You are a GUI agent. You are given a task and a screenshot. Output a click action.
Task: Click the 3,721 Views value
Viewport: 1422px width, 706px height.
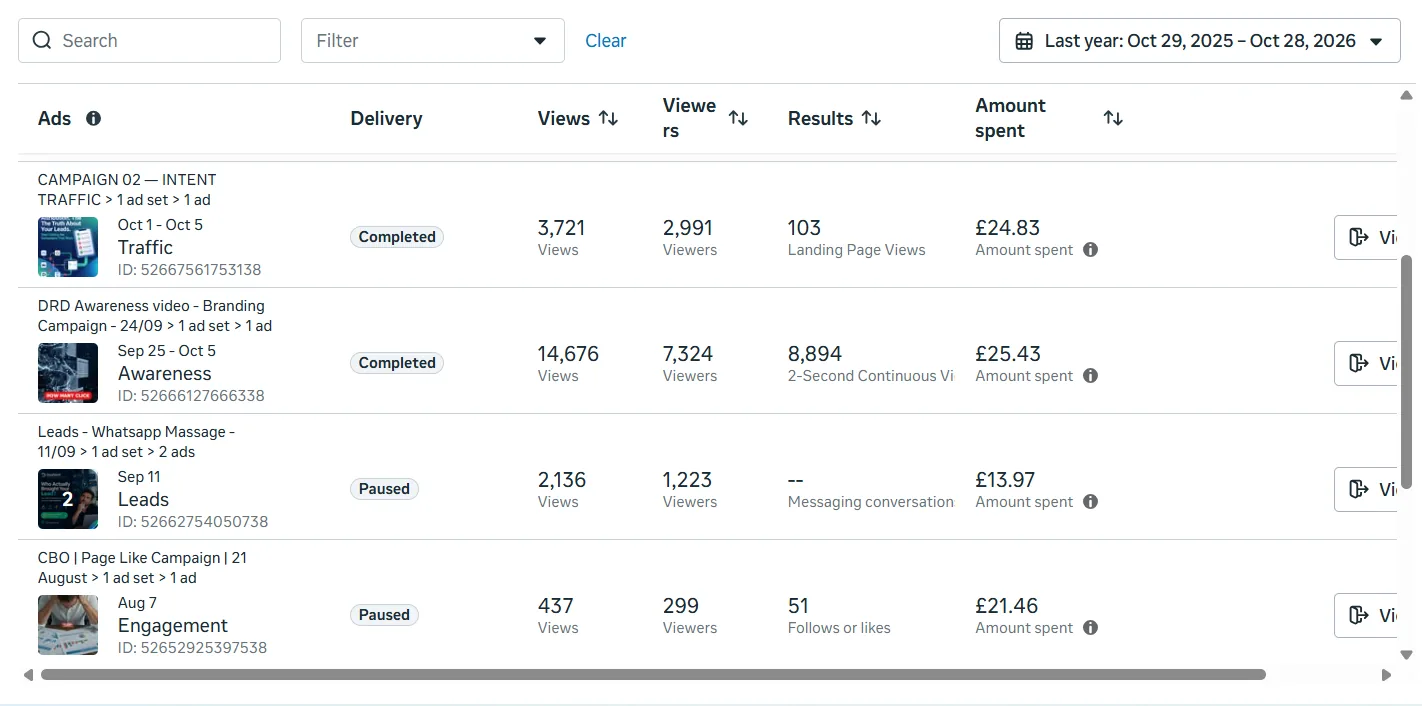coord(562,228)
